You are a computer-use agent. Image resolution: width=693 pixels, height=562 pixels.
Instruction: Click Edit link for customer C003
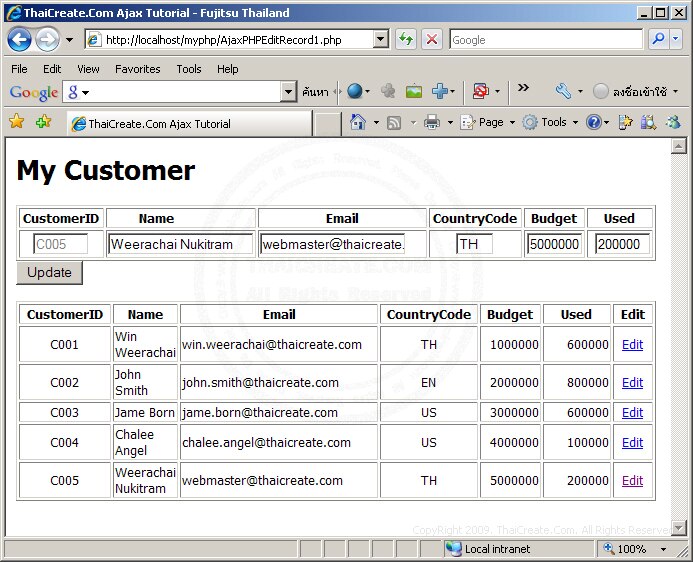click(632, 413)
